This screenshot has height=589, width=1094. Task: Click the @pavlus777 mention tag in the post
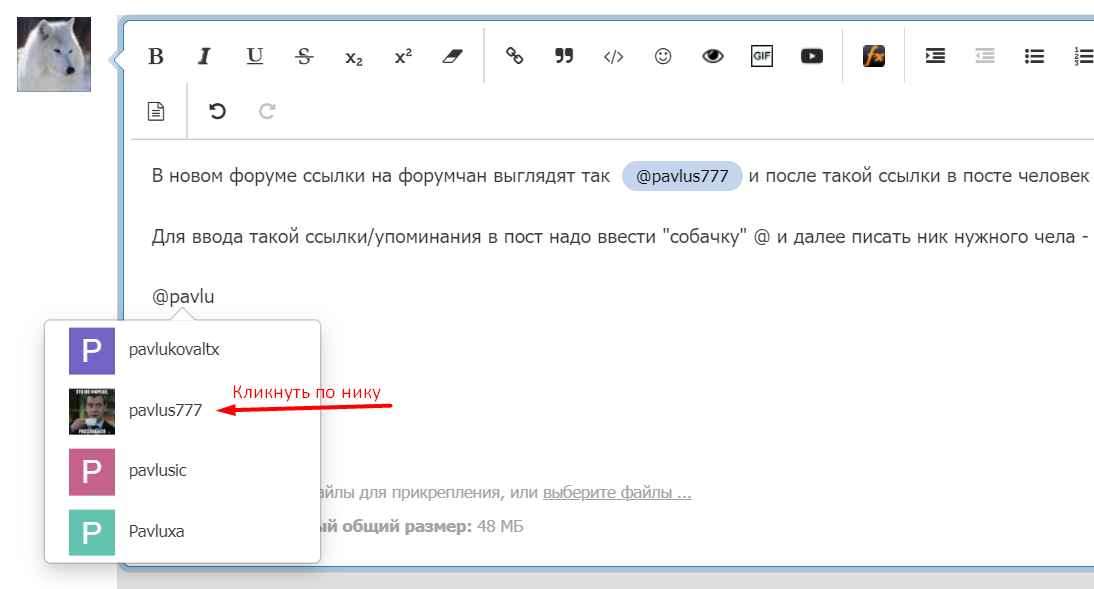point(682,177)
